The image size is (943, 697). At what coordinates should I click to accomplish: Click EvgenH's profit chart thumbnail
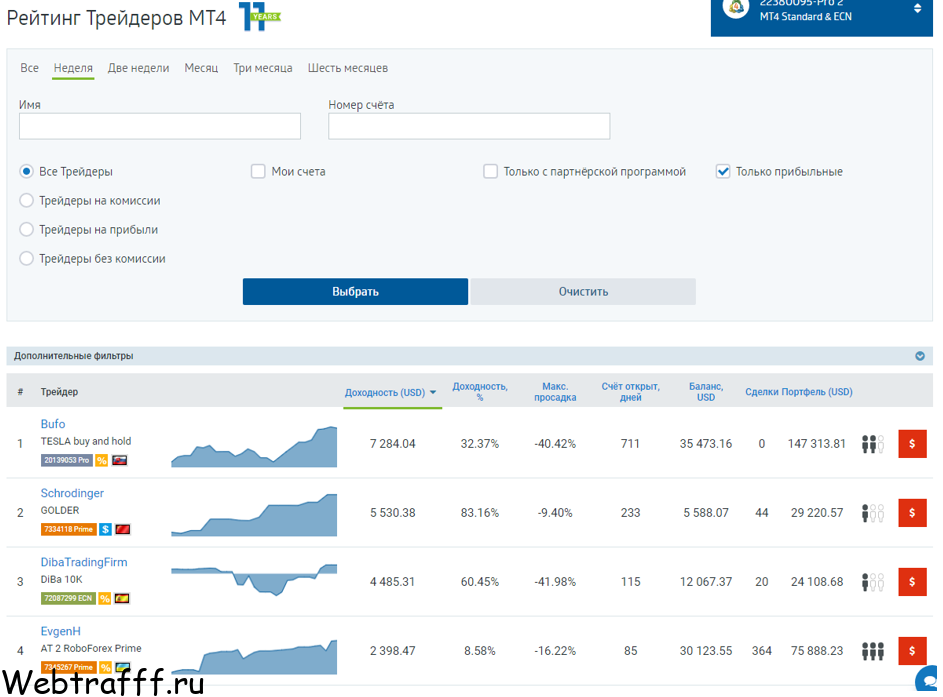254,657
